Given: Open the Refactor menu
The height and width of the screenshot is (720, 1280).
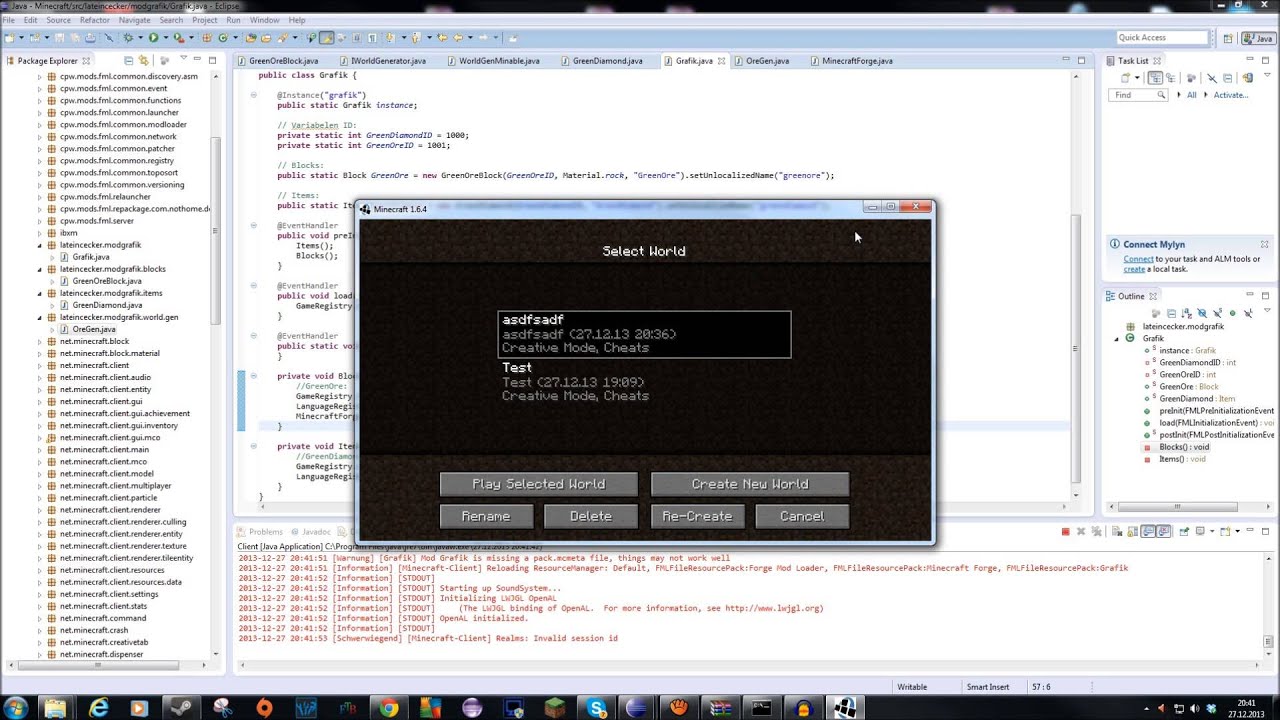Looking at the screenshot, I should click(x=94, y=20).
